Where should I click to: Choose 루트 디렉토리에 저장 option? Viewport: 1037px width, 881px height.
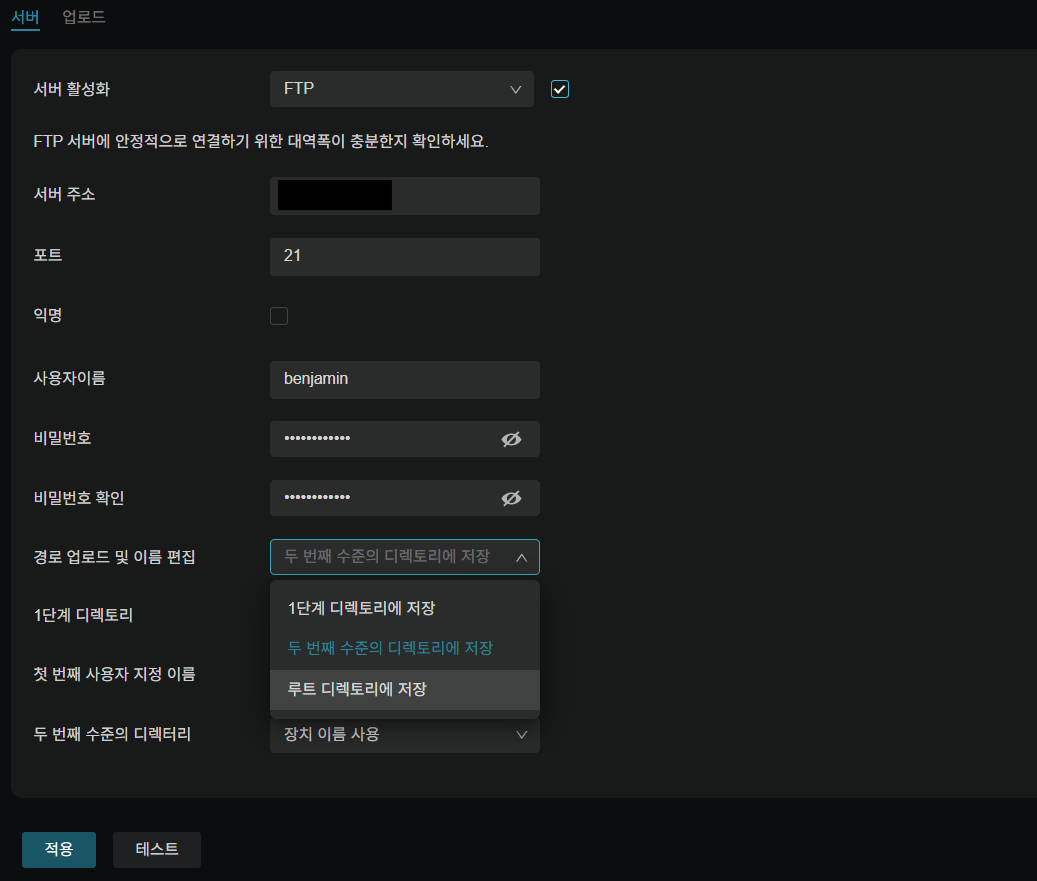[x=405, y=690]
